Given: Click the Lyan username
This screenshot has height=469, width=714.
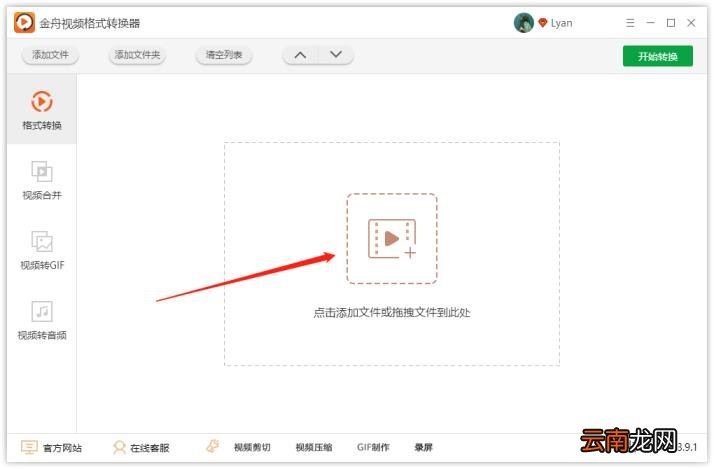Looking at the screenshot, I should [x=561, y=23].
